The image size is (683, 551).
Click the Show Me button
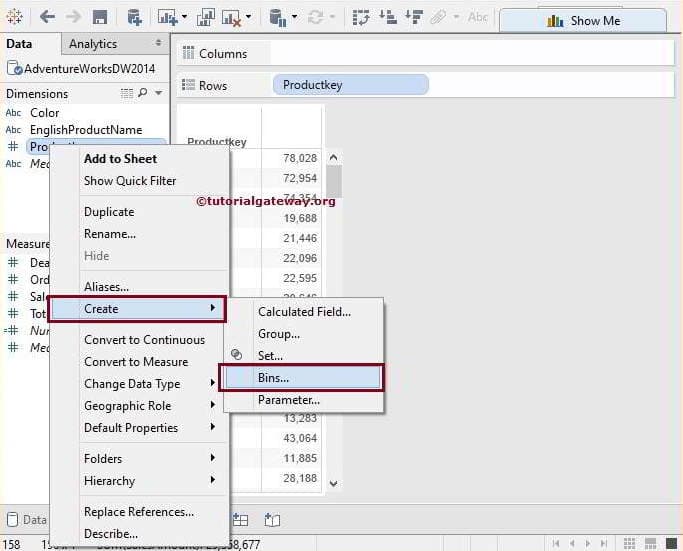click(x=583, y=20)
